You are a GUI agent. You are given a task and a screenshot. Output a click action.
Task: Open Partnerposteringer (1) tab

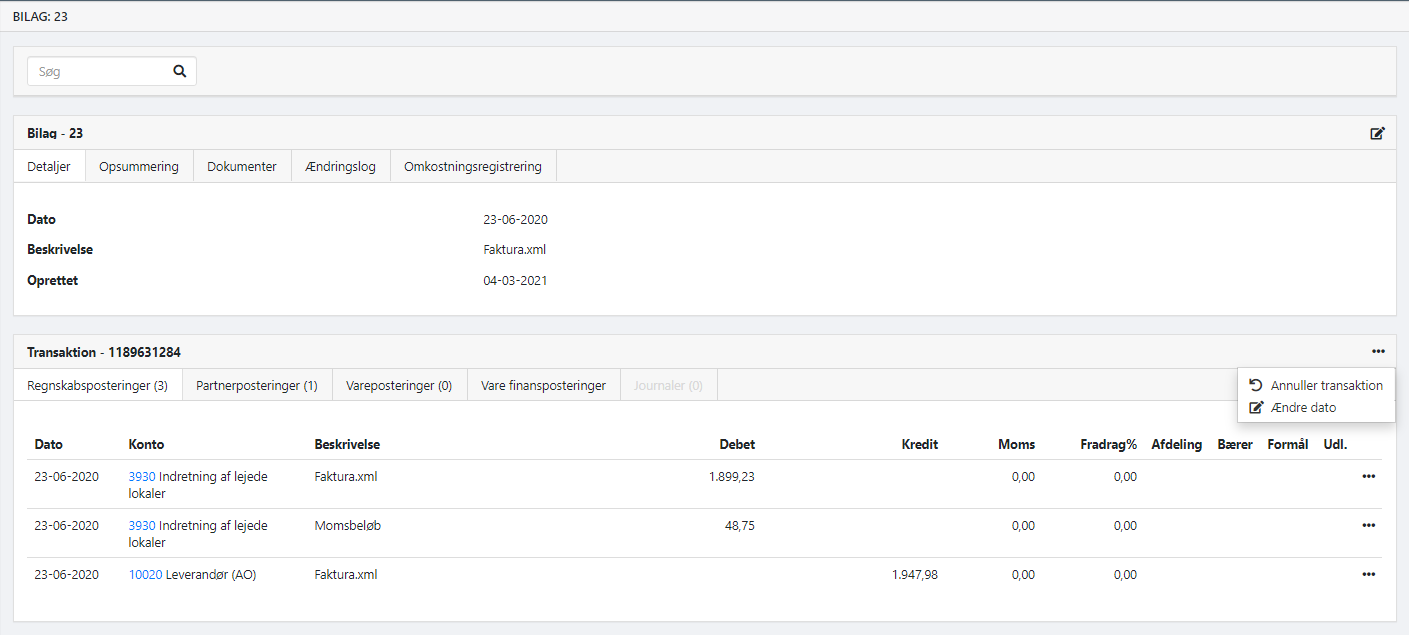pos(257,385)
